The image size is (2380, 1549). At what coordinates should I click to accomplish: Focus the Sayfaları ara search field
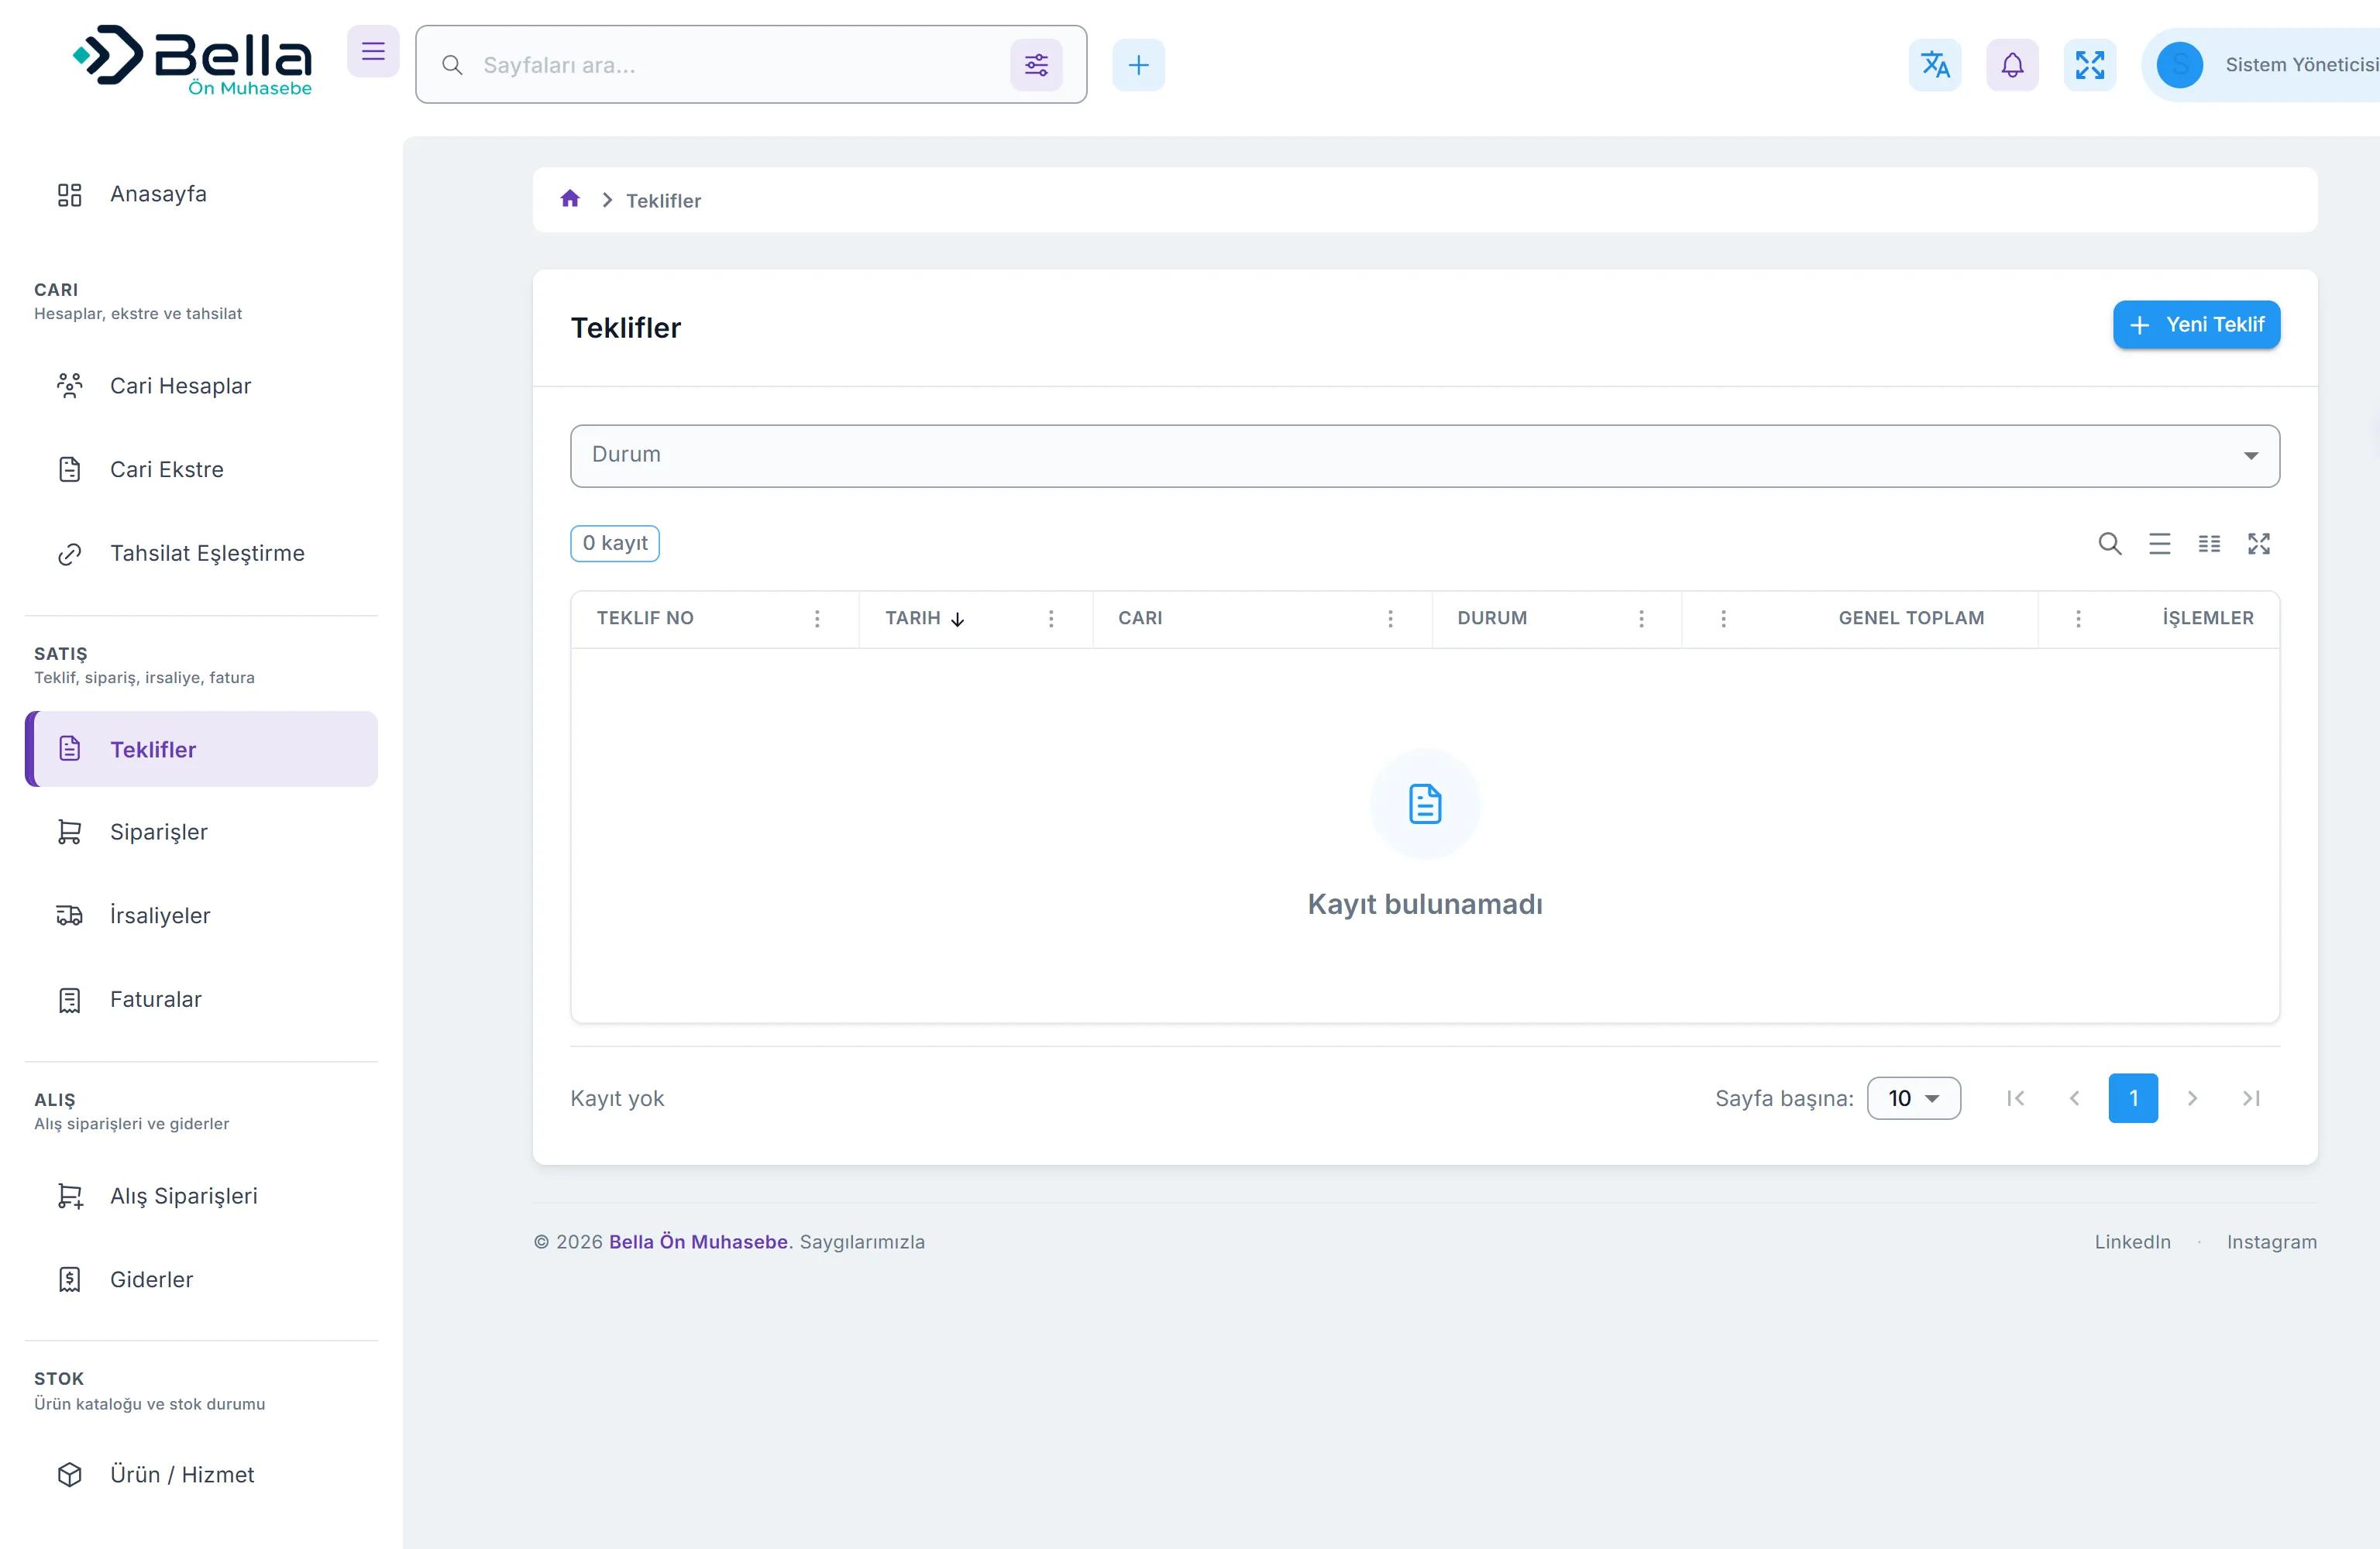[740, 65]
